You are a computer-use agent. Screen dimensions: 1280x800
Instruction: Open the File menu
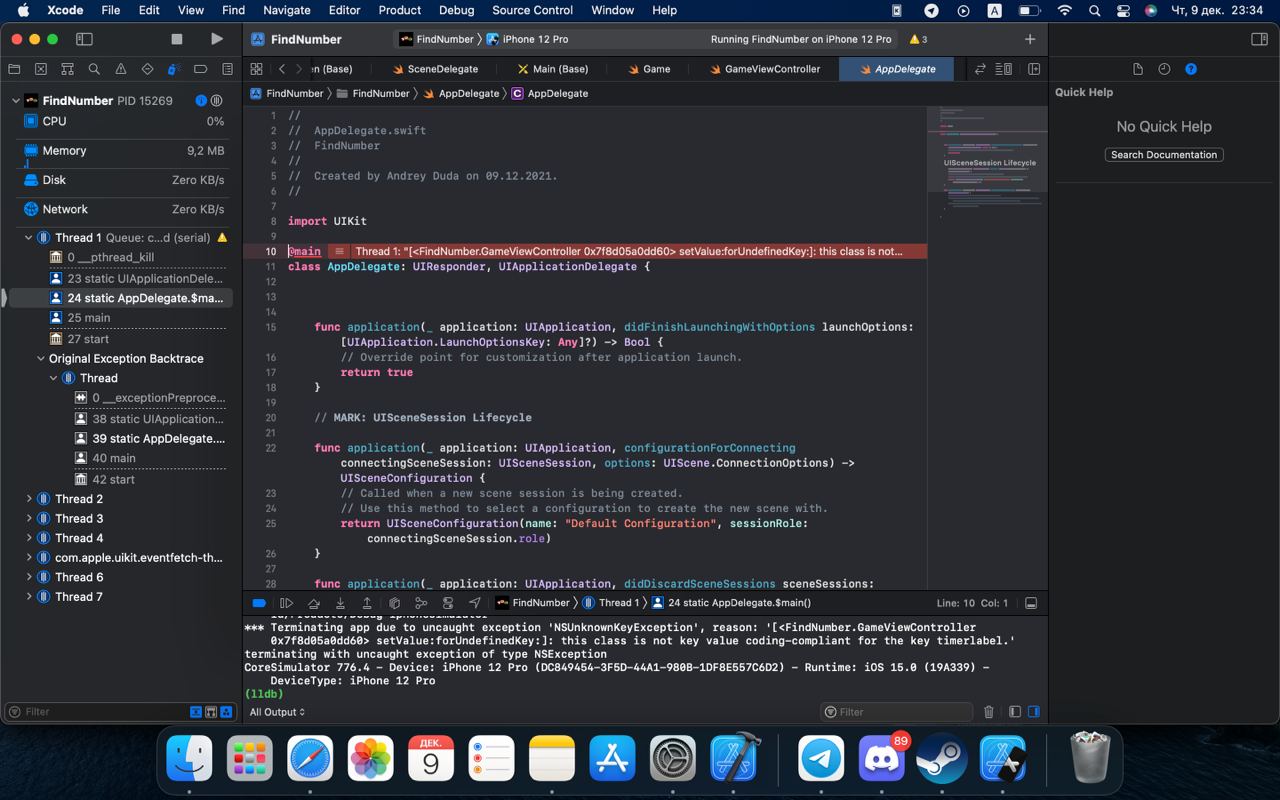[x=110, y=10]
